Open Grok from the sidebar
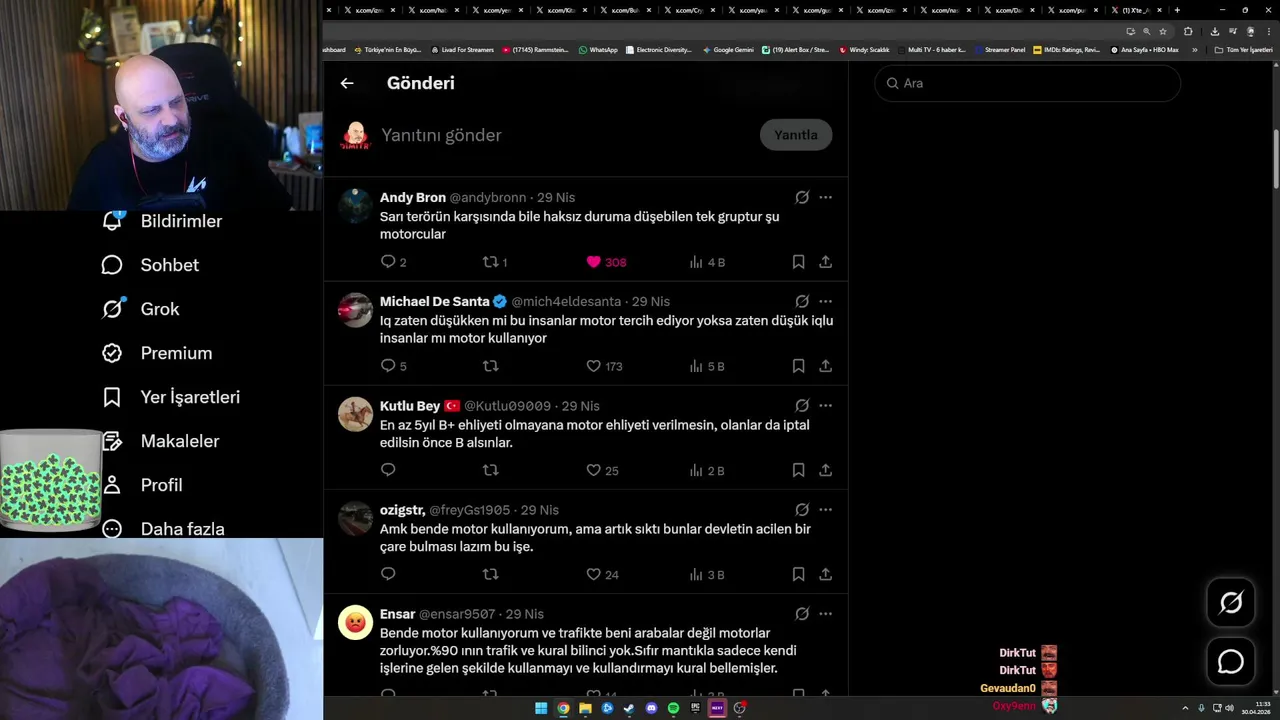The width and height of the screenshot is (1280, 720). [140, 309]
